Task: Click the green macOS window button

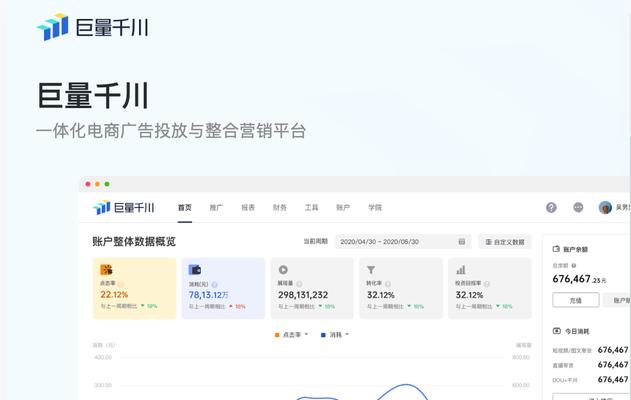Action: pyautogui.click(x=107, y=184)
